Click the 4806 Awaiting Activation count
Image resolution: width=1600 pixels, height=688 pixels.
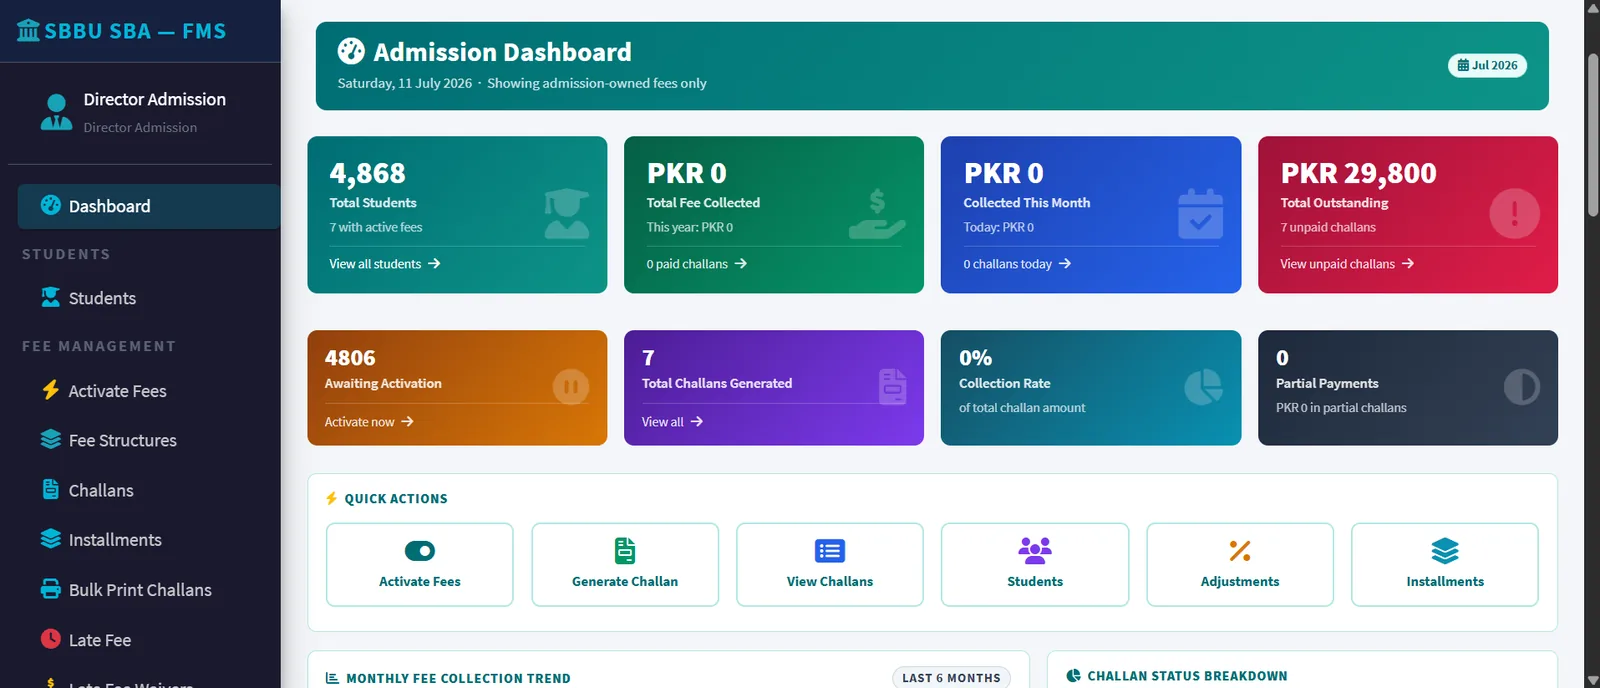(x=350, y=358)
